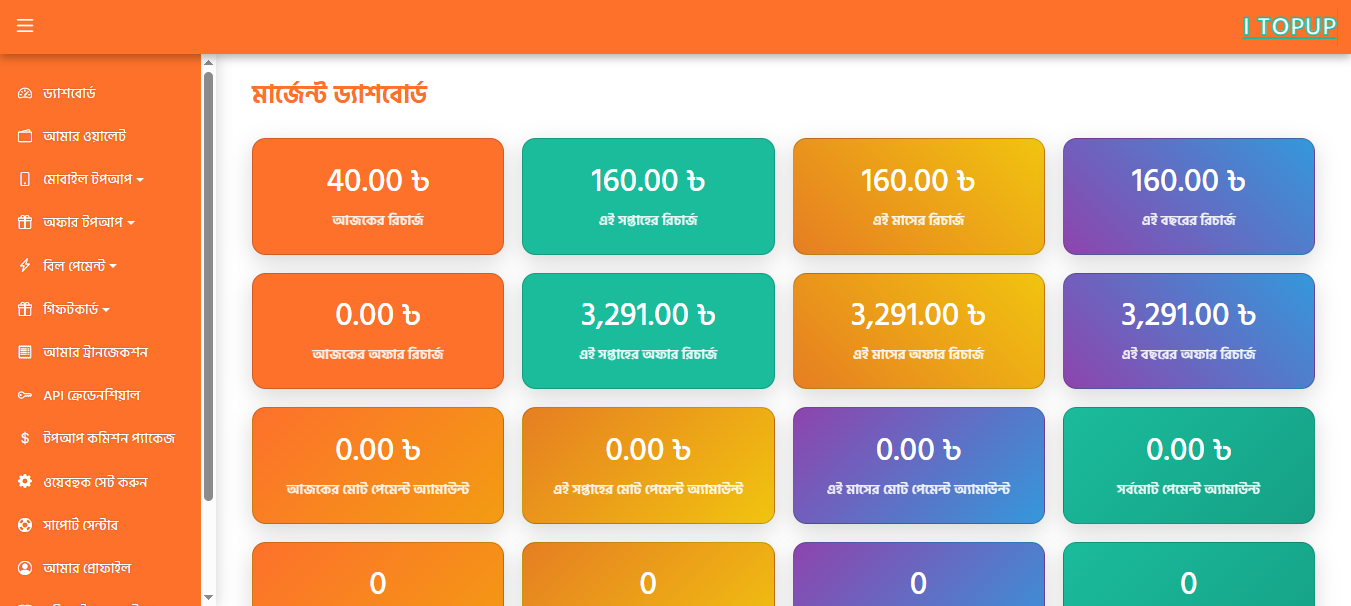Click the lightning bolt bill payment icon
1351x606 pixels.
tap(25, 266)
